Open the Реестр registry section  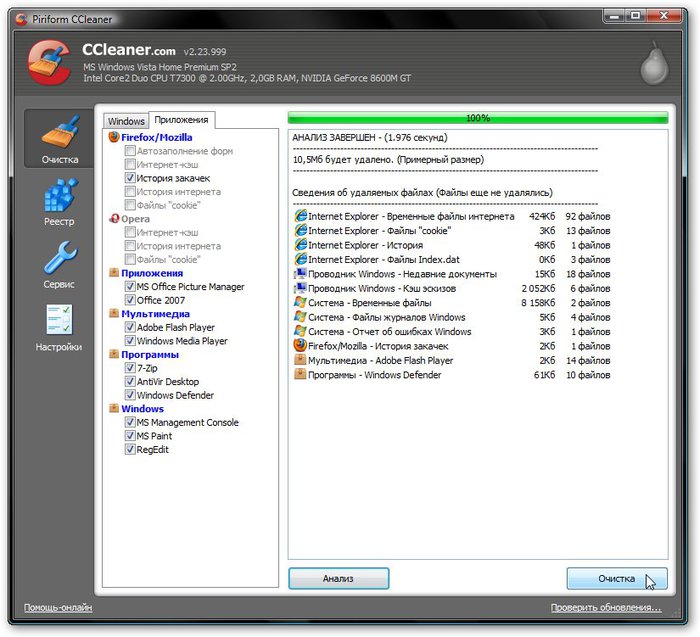59,202
